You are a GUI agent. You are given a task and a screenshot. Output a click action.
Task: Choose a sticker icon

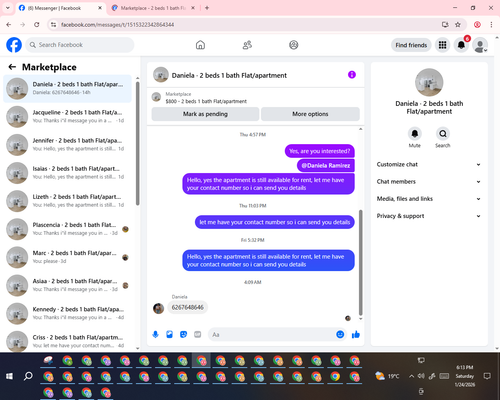point(183,334)
